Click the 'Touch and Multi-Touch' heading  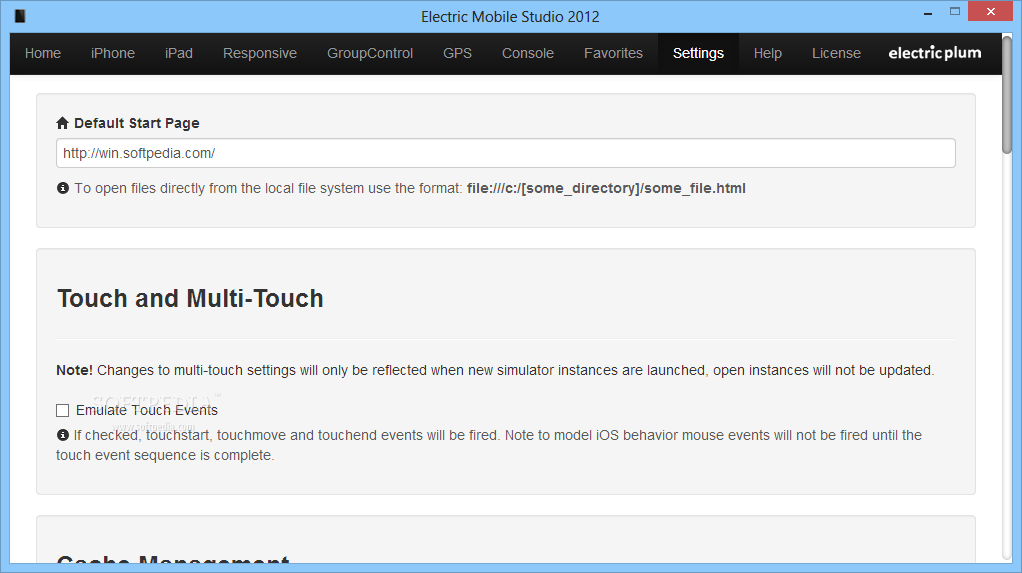[x=190, y=299]
